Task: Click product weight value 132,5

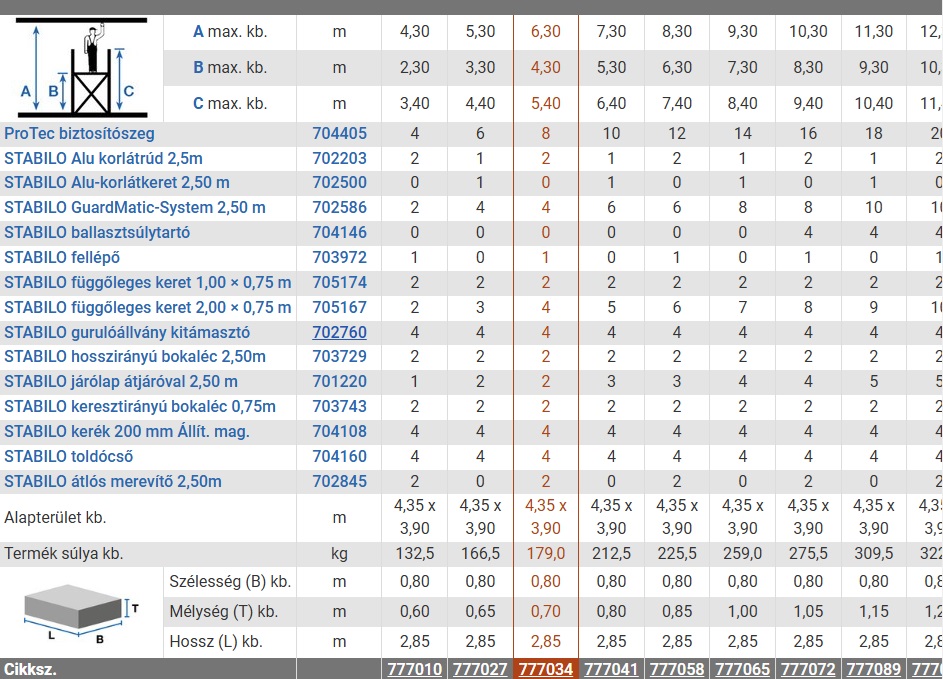Action: pos(414,553)
